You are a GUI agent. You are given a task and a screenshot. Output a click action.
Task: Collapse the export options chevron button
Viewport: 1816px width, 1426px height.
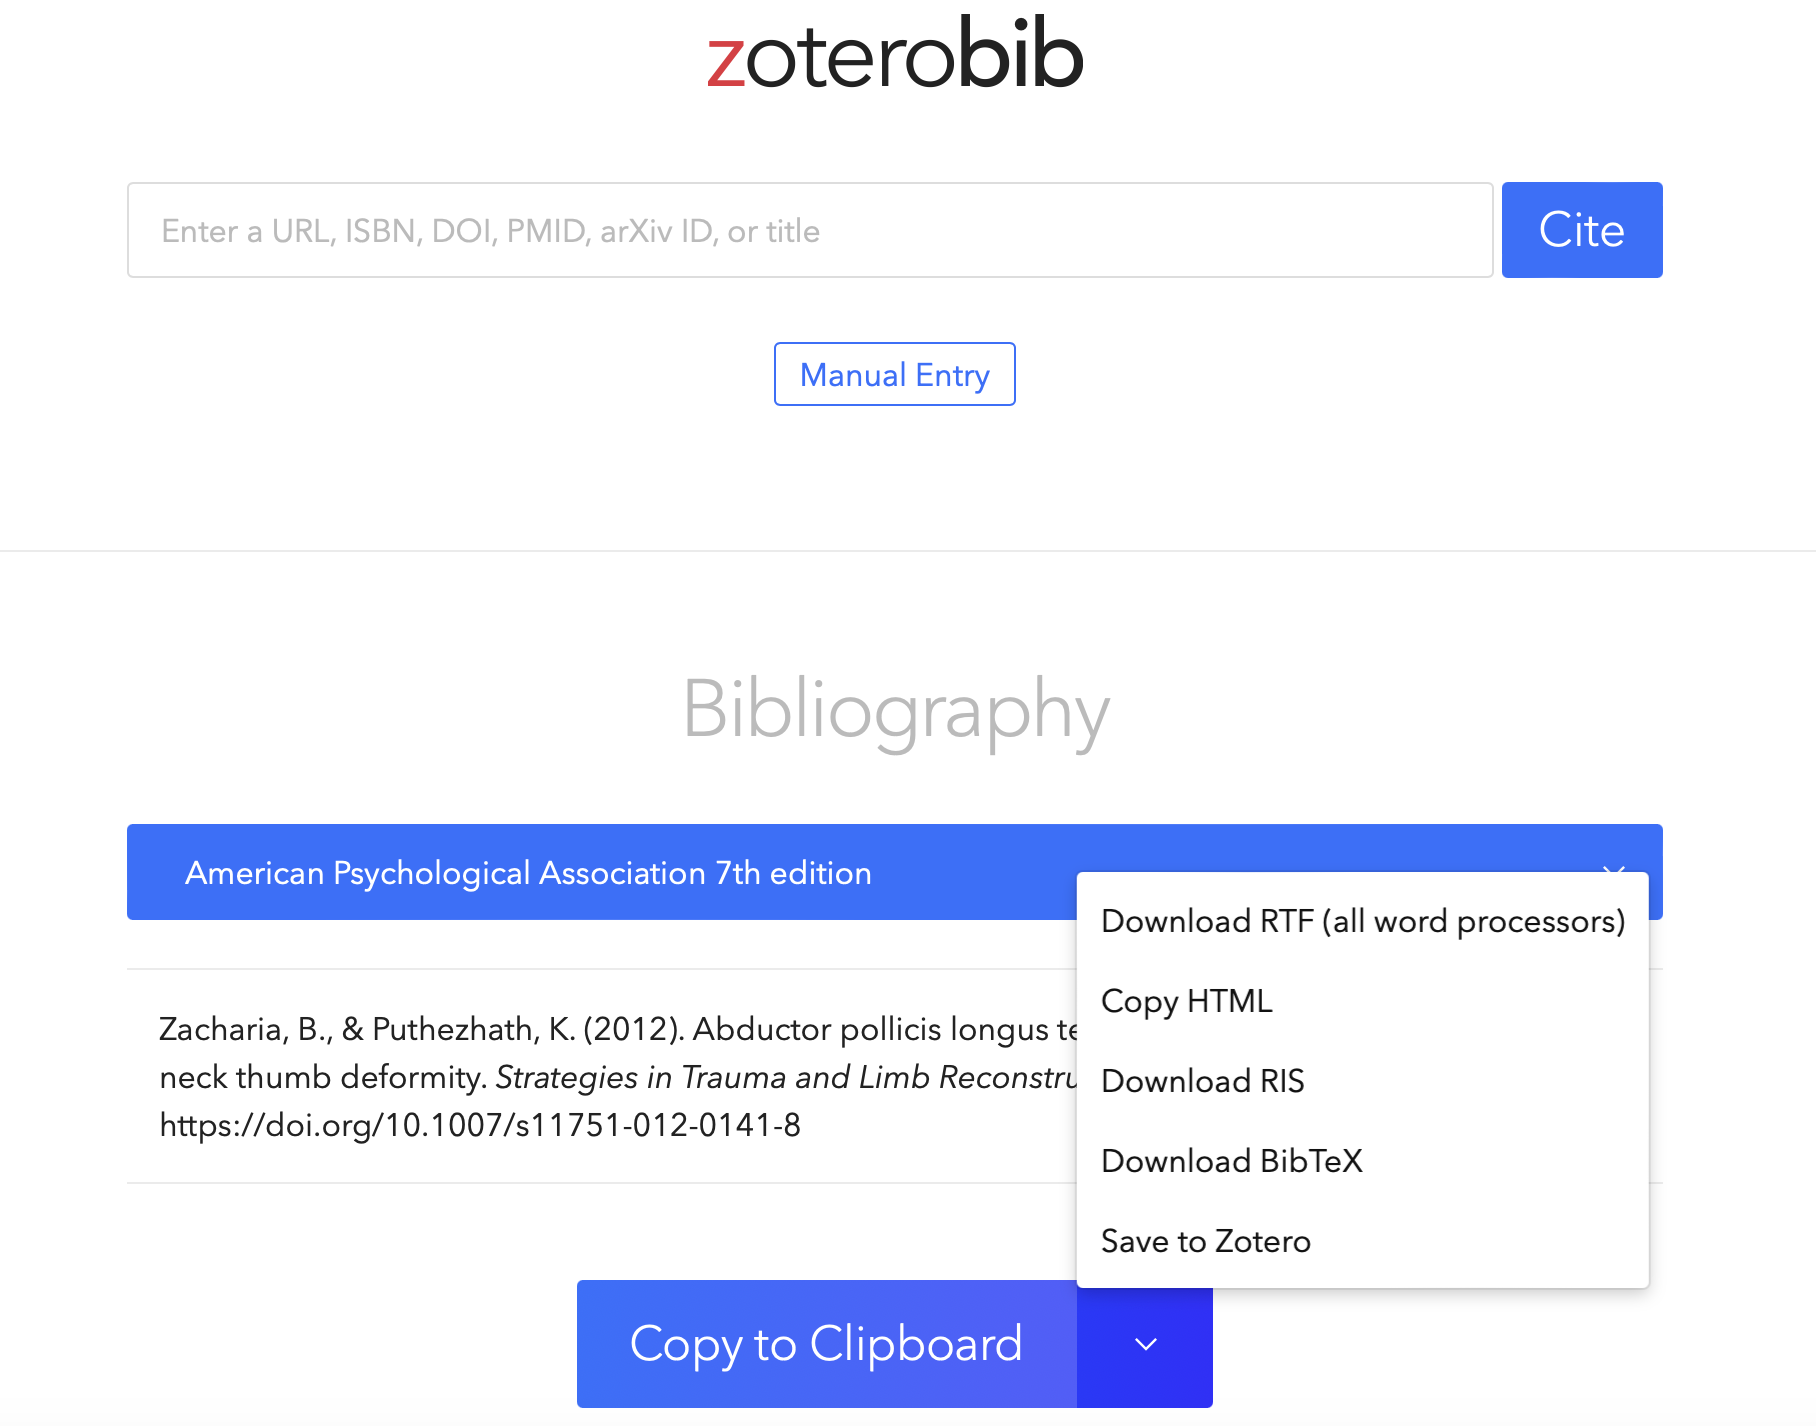pos(1145,1344)
